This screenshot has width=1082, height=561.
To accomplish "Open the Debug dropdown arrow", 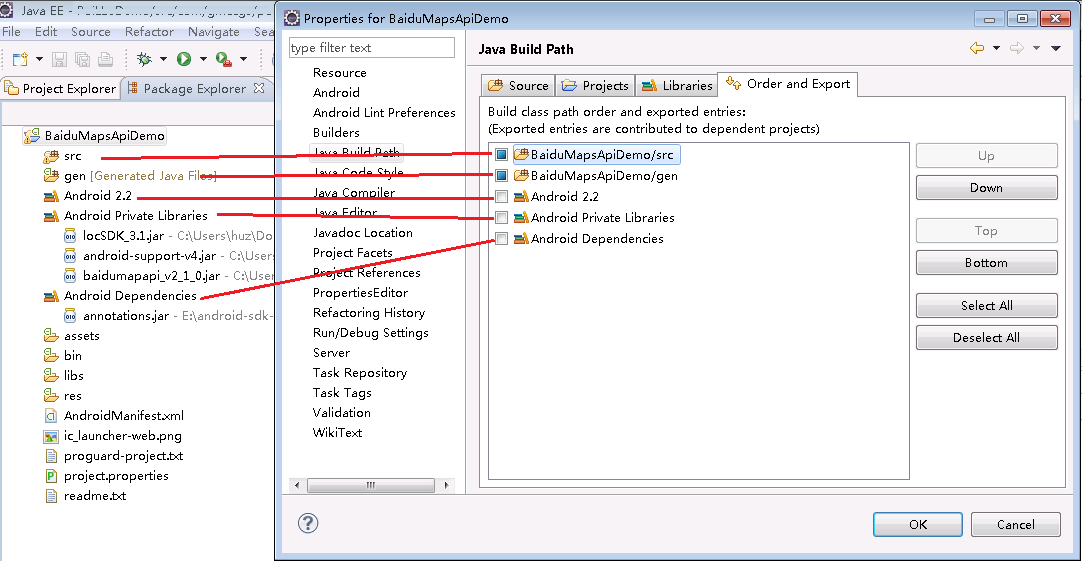I will pyautogui.click(x=164, y=59).
